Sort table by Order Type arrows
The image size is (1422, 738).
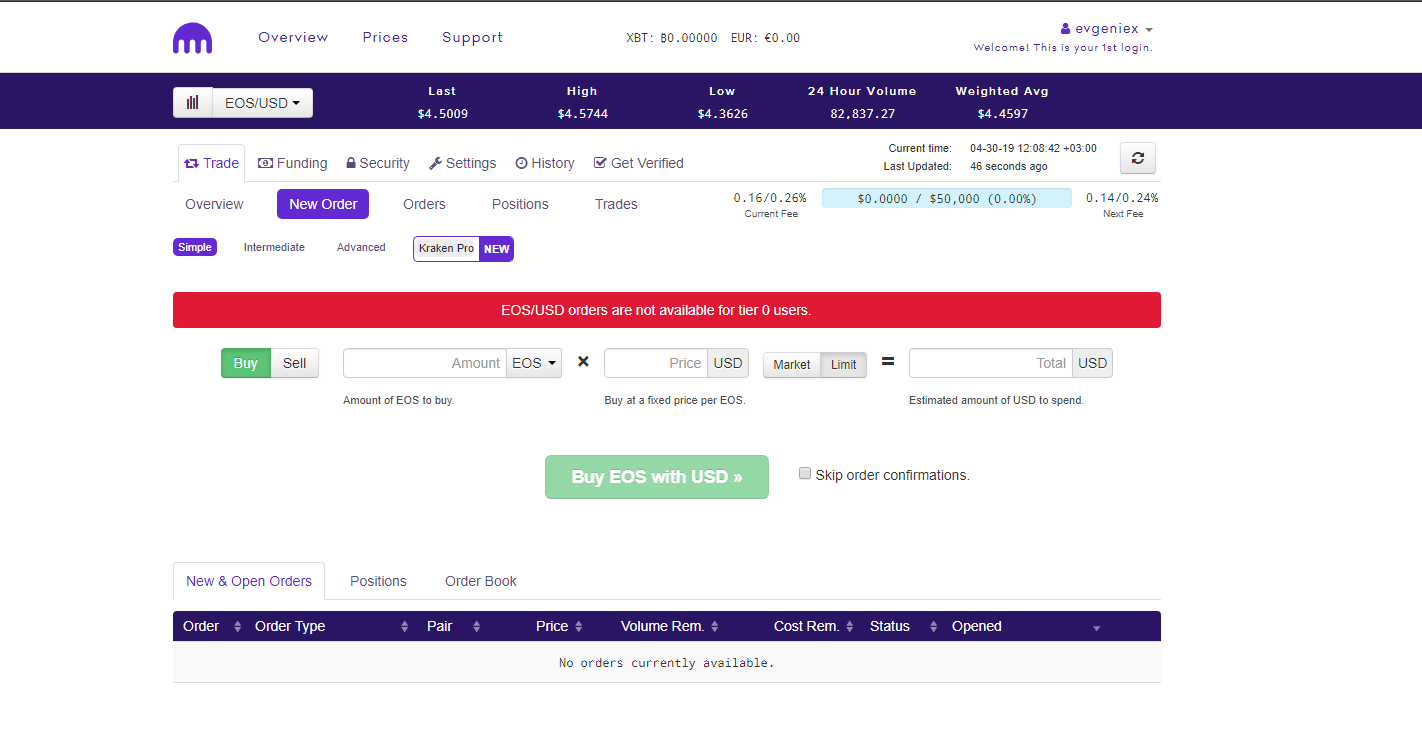pos(405,627)
